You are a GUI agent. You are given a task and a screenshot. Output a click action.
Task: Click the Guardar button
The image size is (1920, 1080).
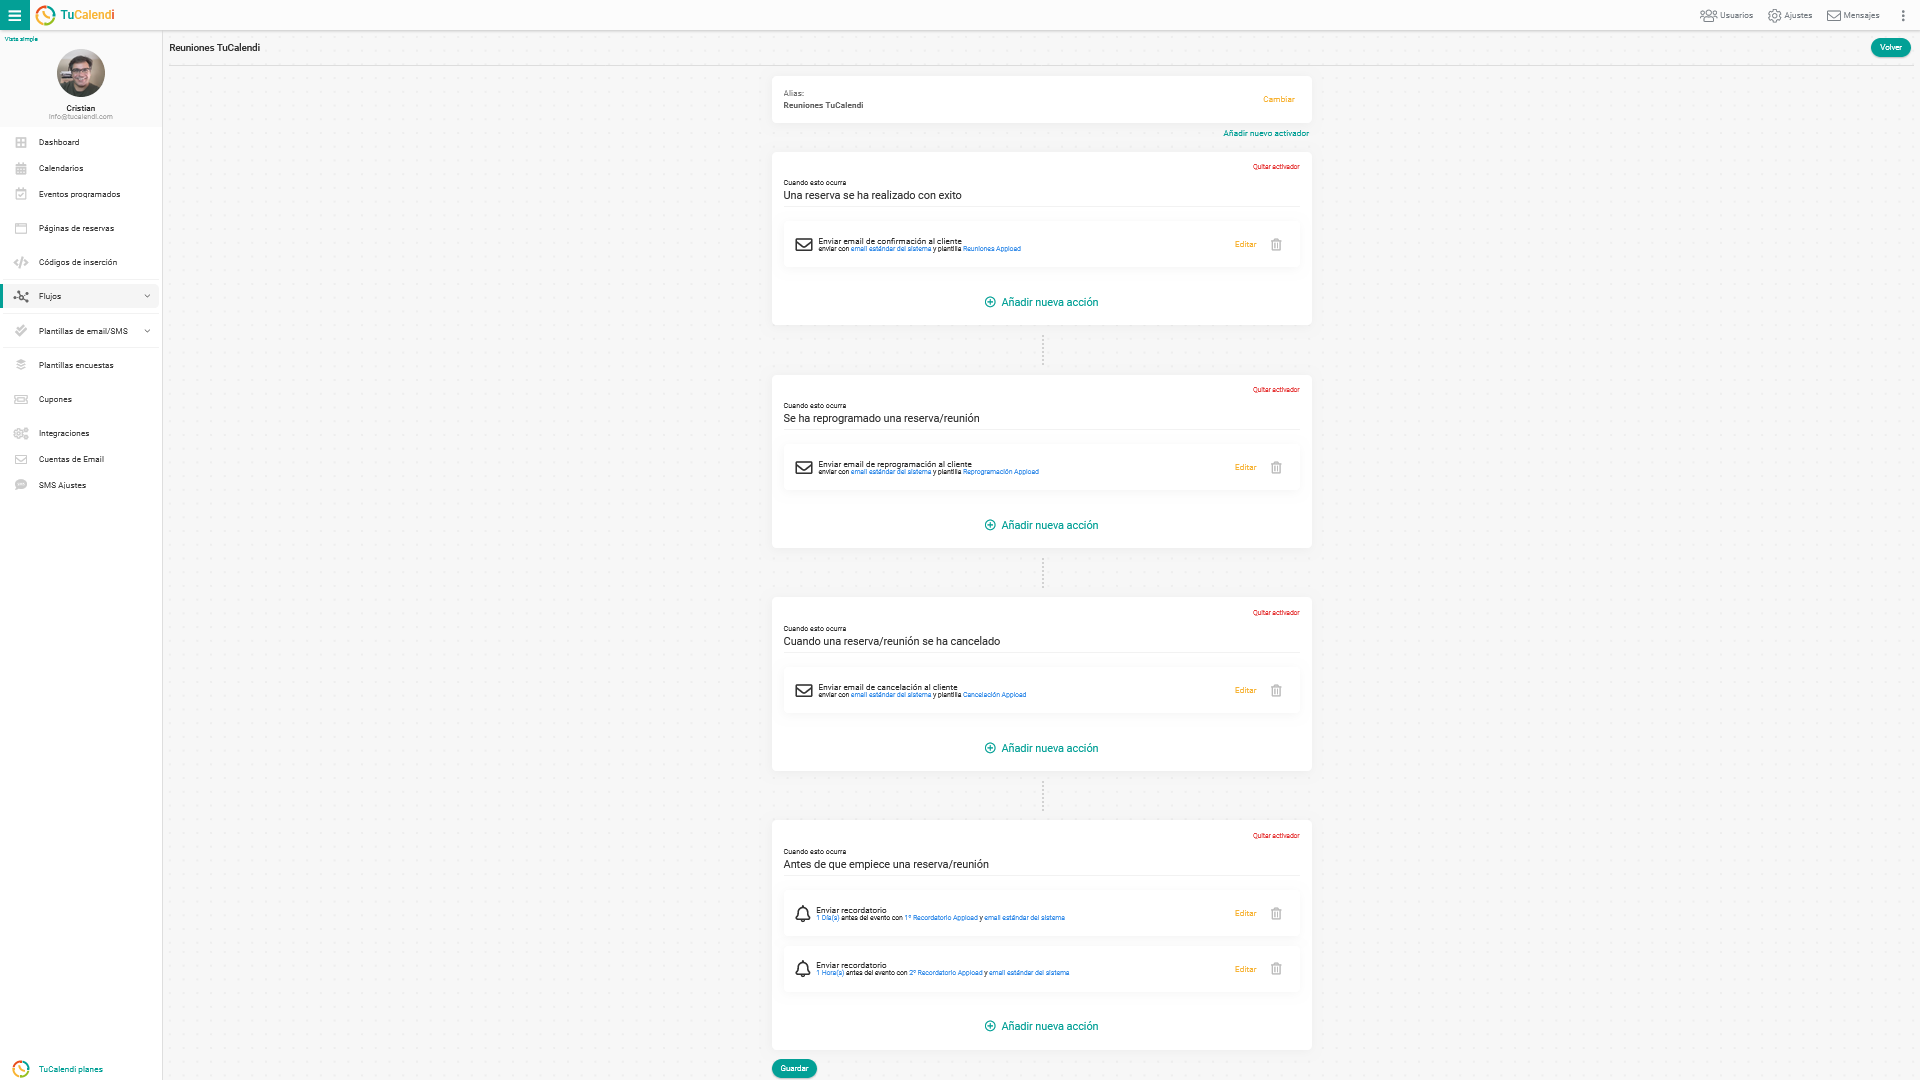click(x=794, y=1068)
